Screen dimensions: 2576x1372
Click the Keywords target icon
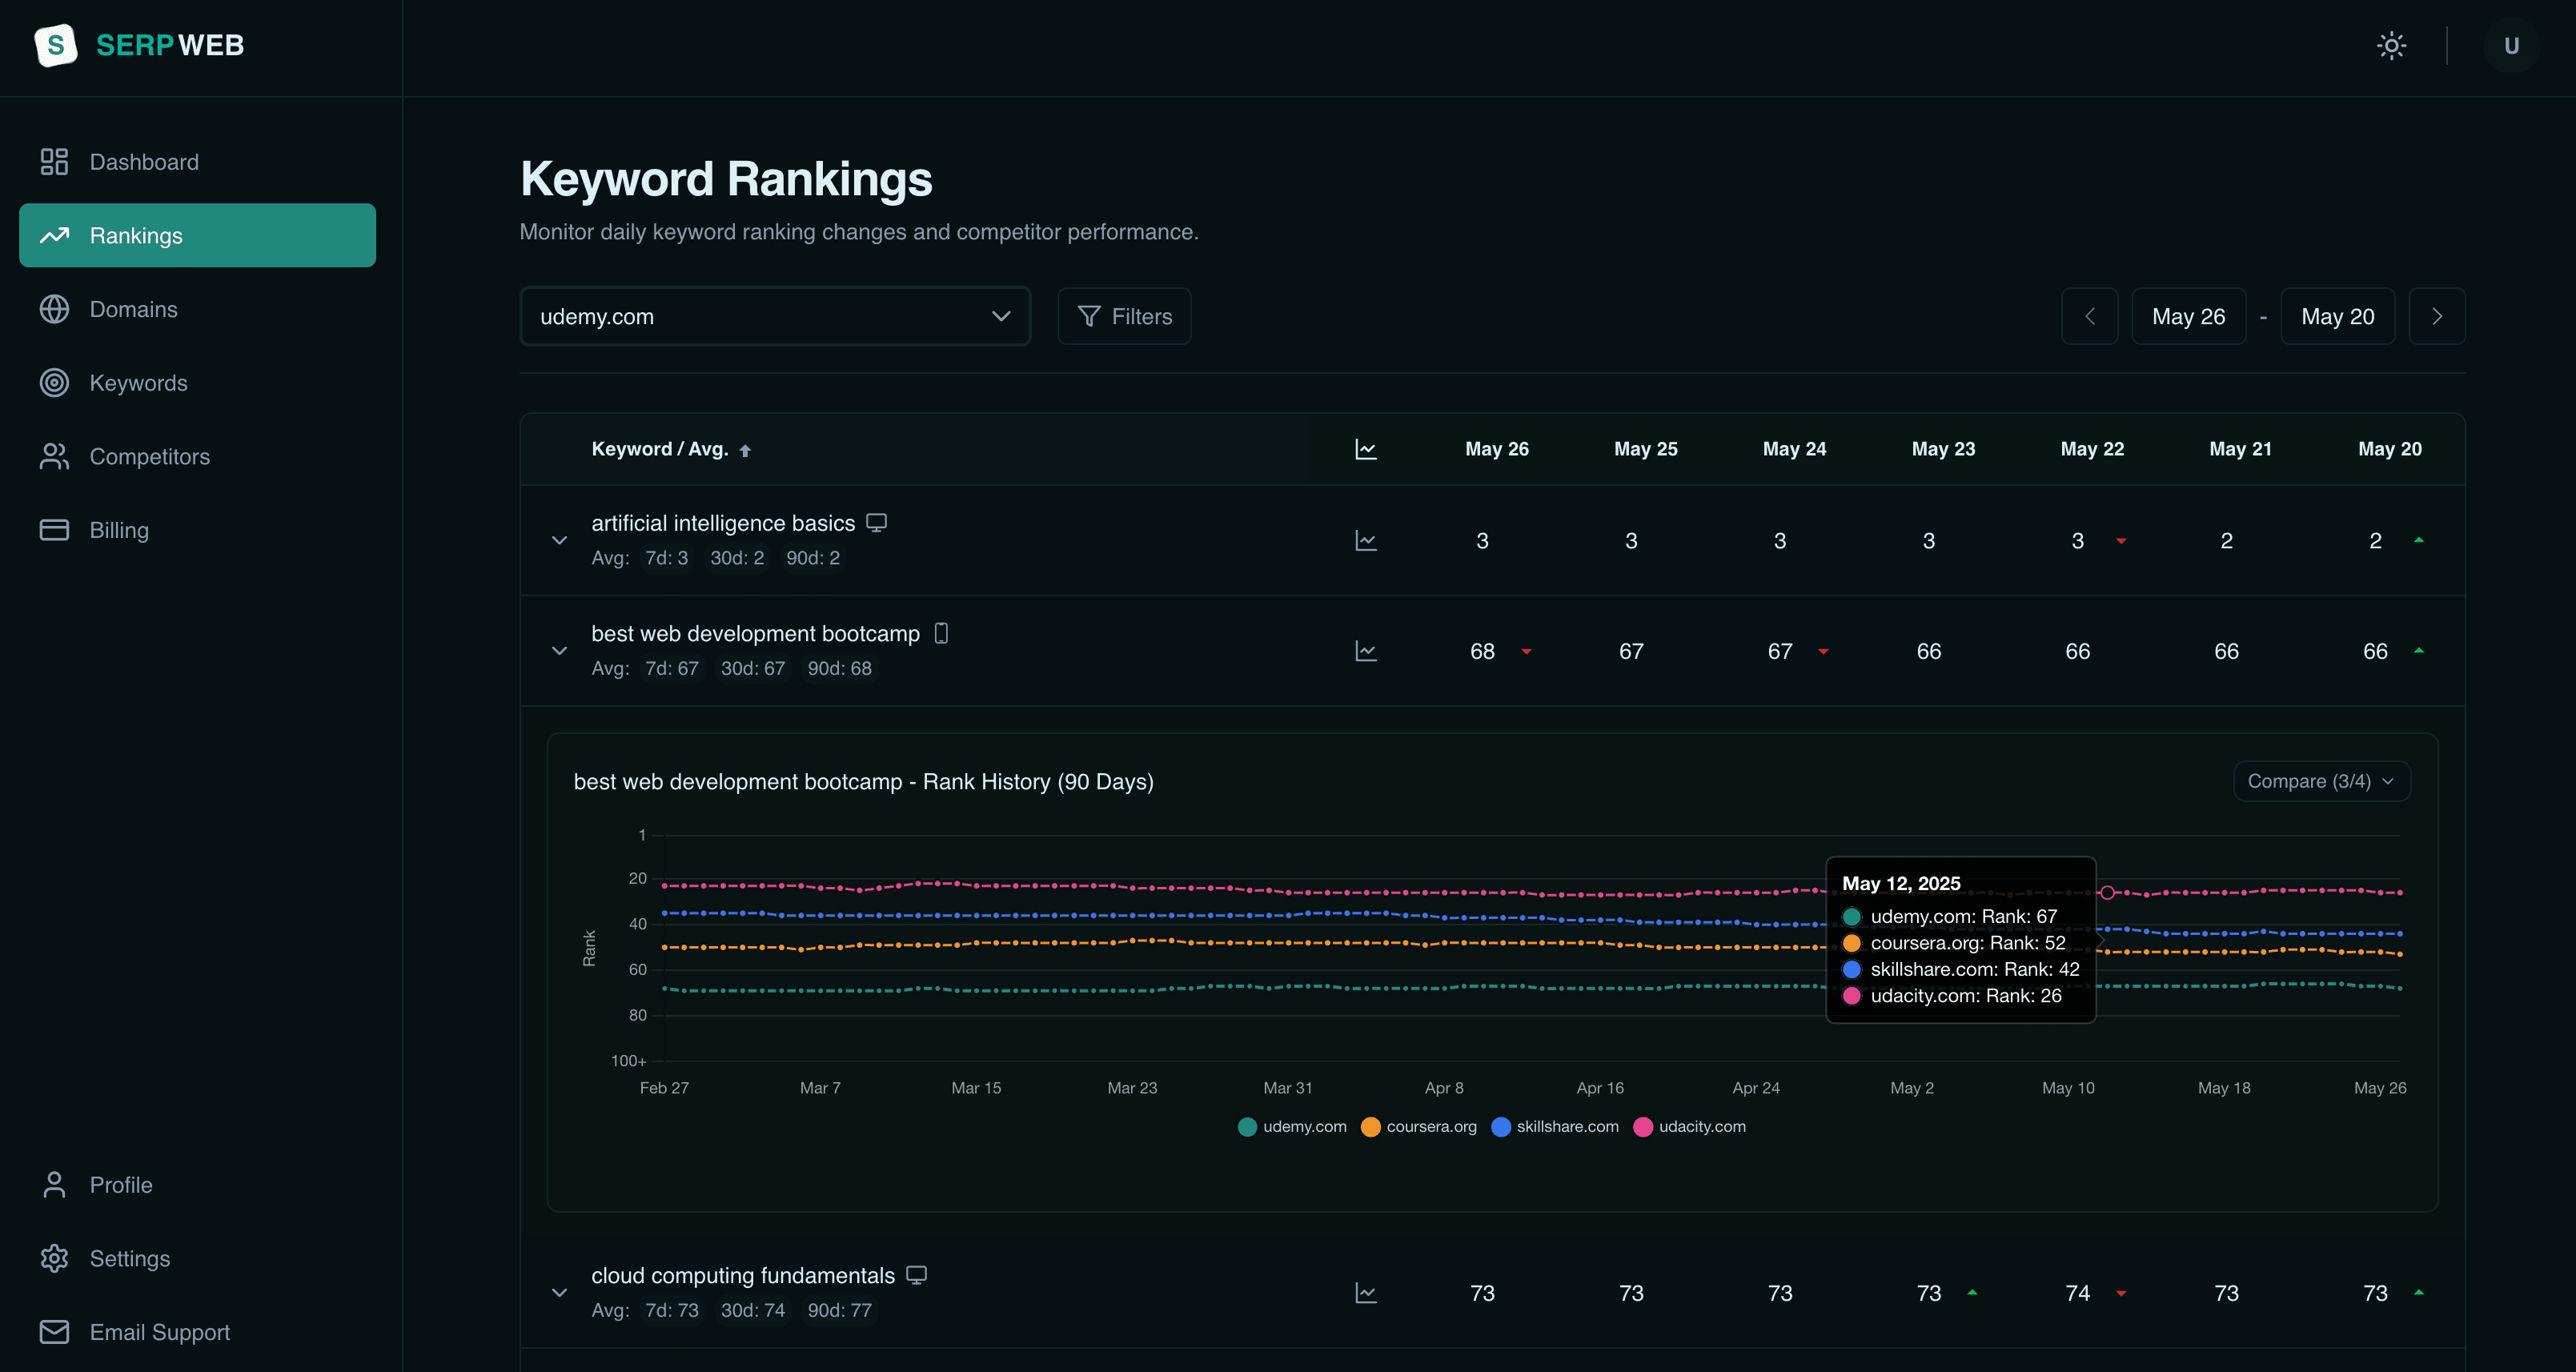point(54,383)
